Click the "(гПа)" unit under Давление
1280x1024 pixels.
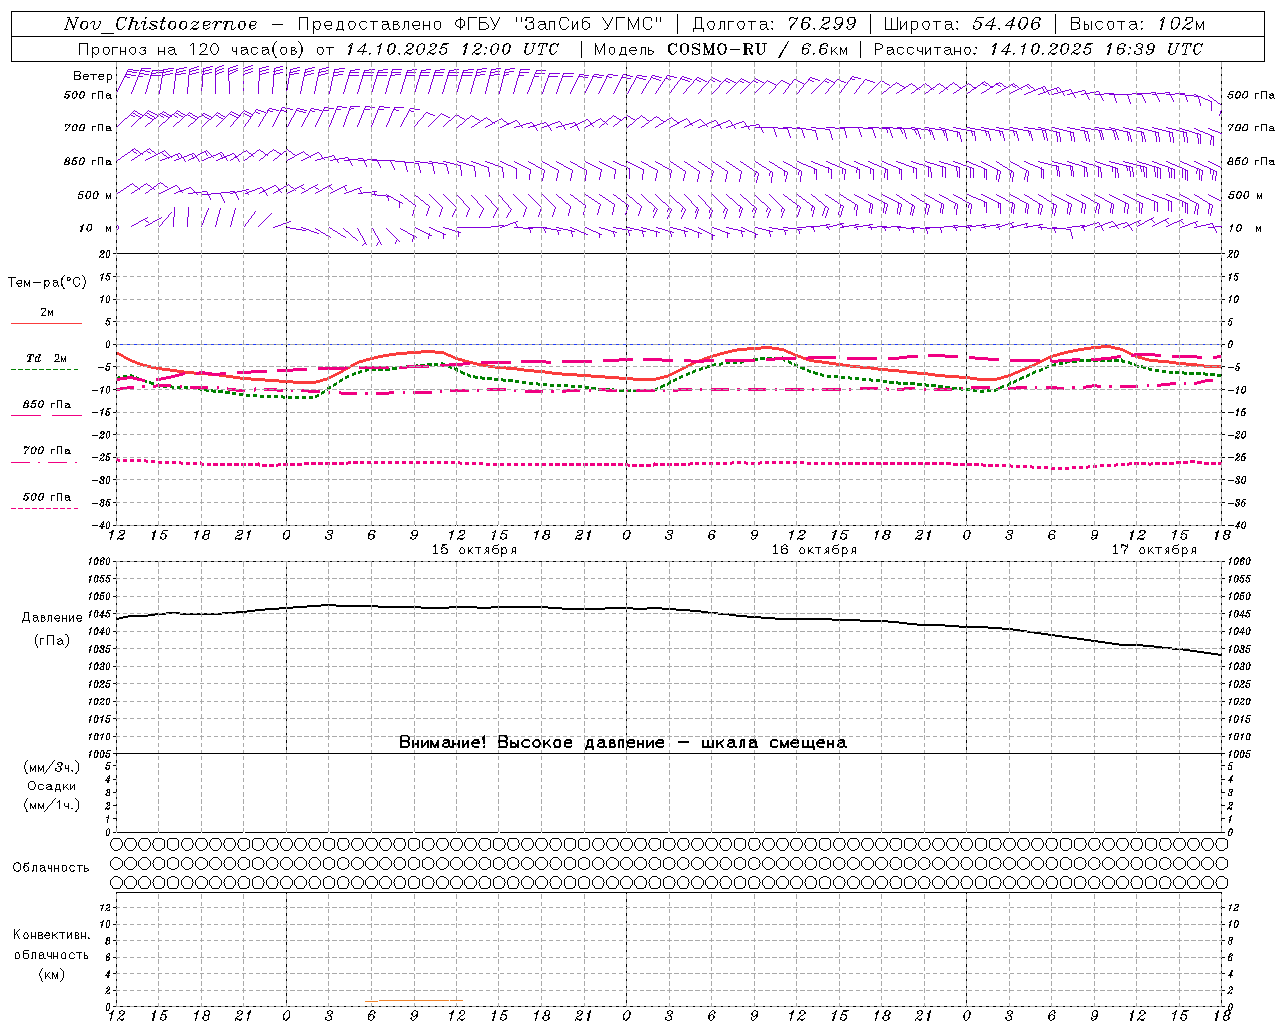(52, 641)
